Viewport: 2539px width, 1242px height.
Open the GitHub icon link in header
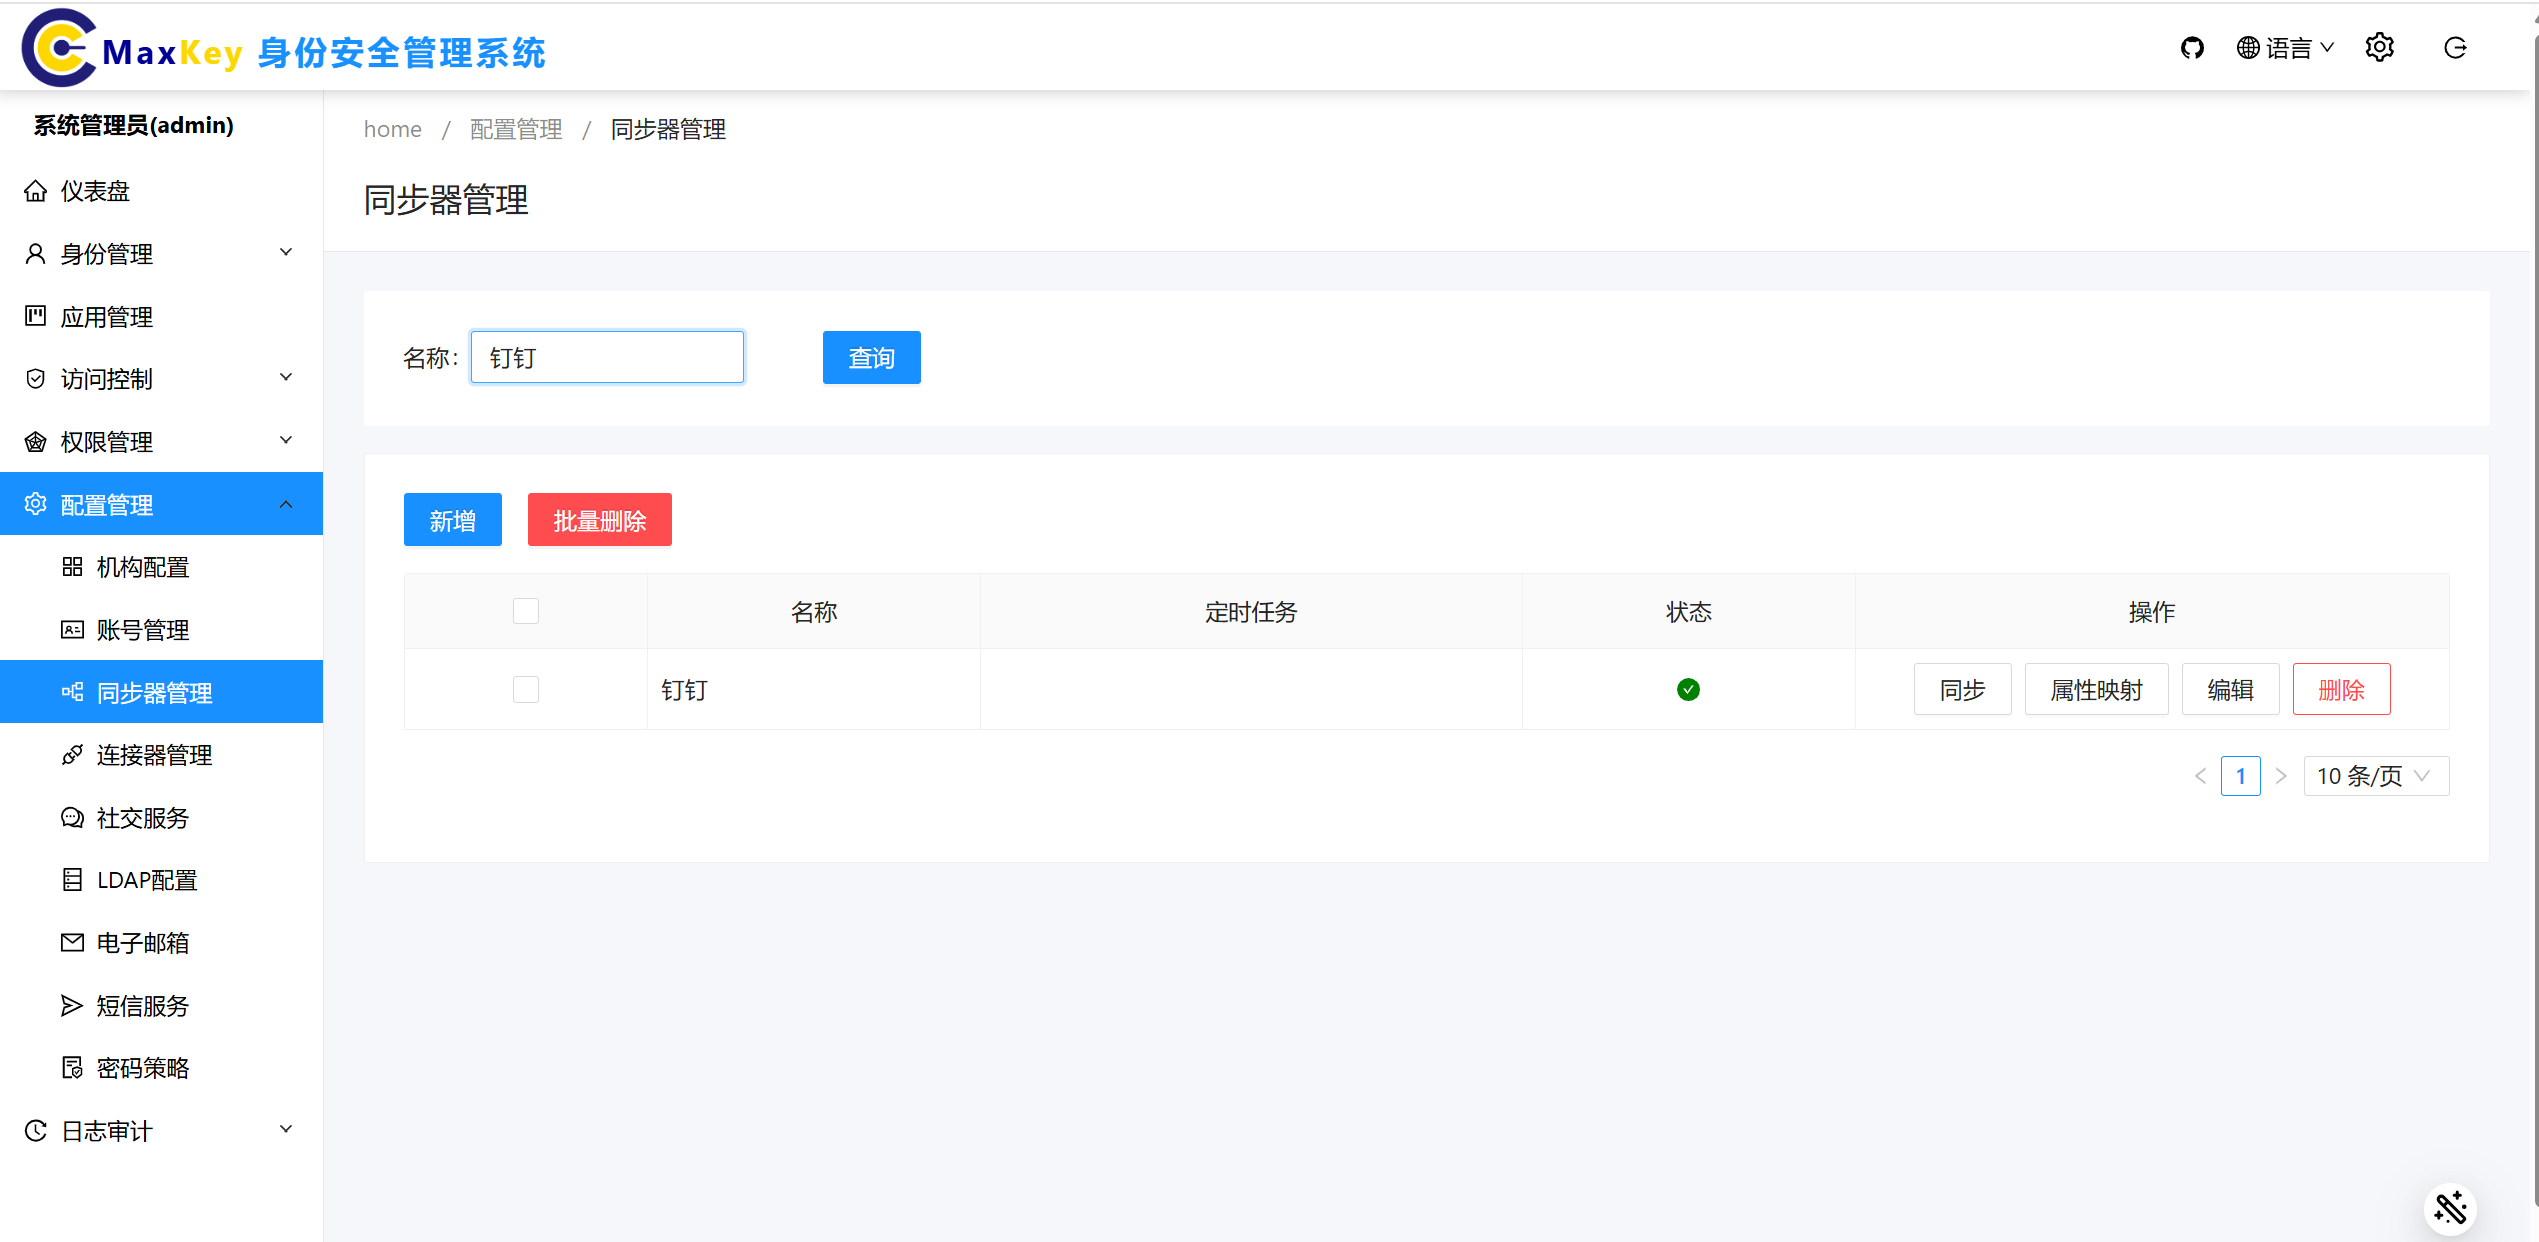(2192, 48)
